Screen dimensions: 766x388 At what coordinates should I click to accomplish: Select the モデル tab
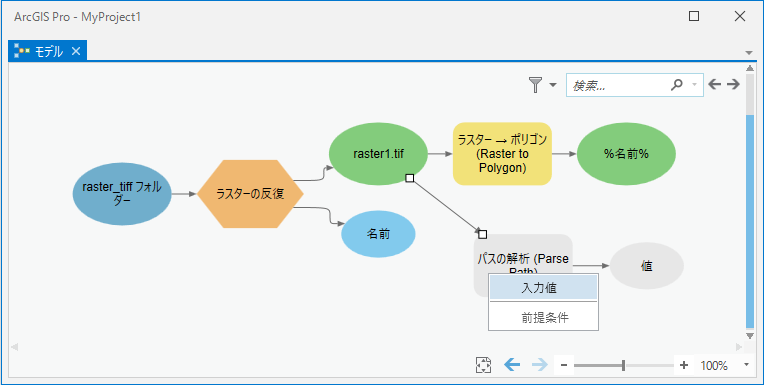pyautogui.click(x=48, y=51)
